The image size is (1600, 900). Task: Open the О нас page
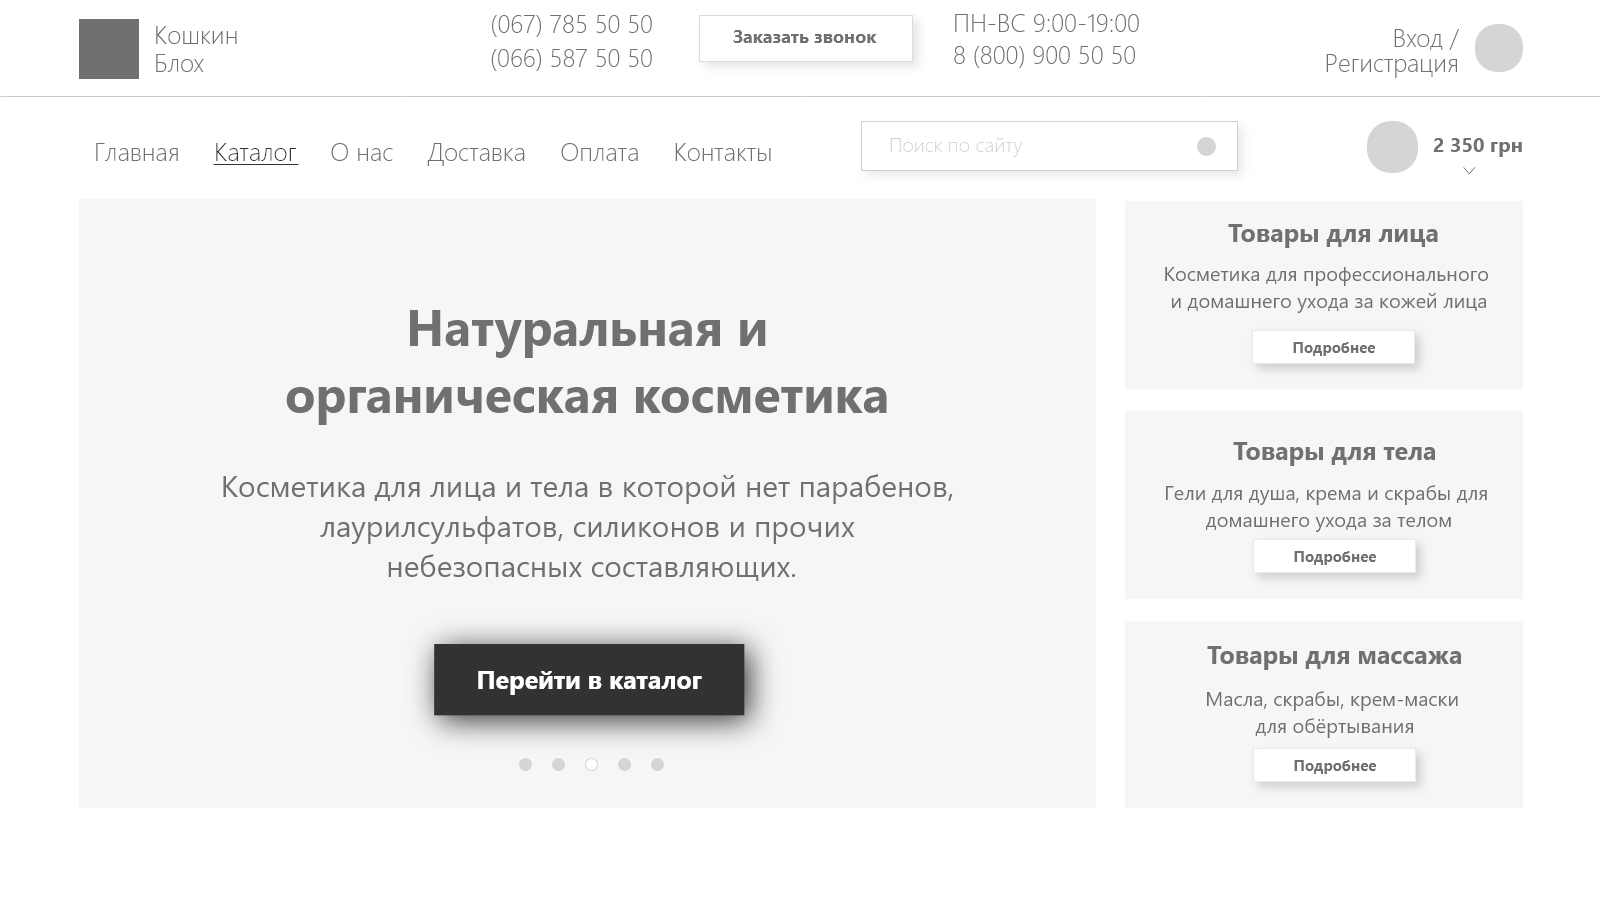click(x=362, y=153)
